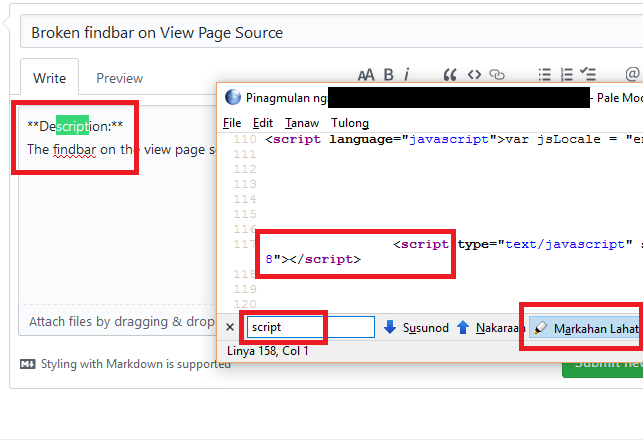
Task: Click the mention (@) icon in the editor toolbar
Action: pos(632,74)
